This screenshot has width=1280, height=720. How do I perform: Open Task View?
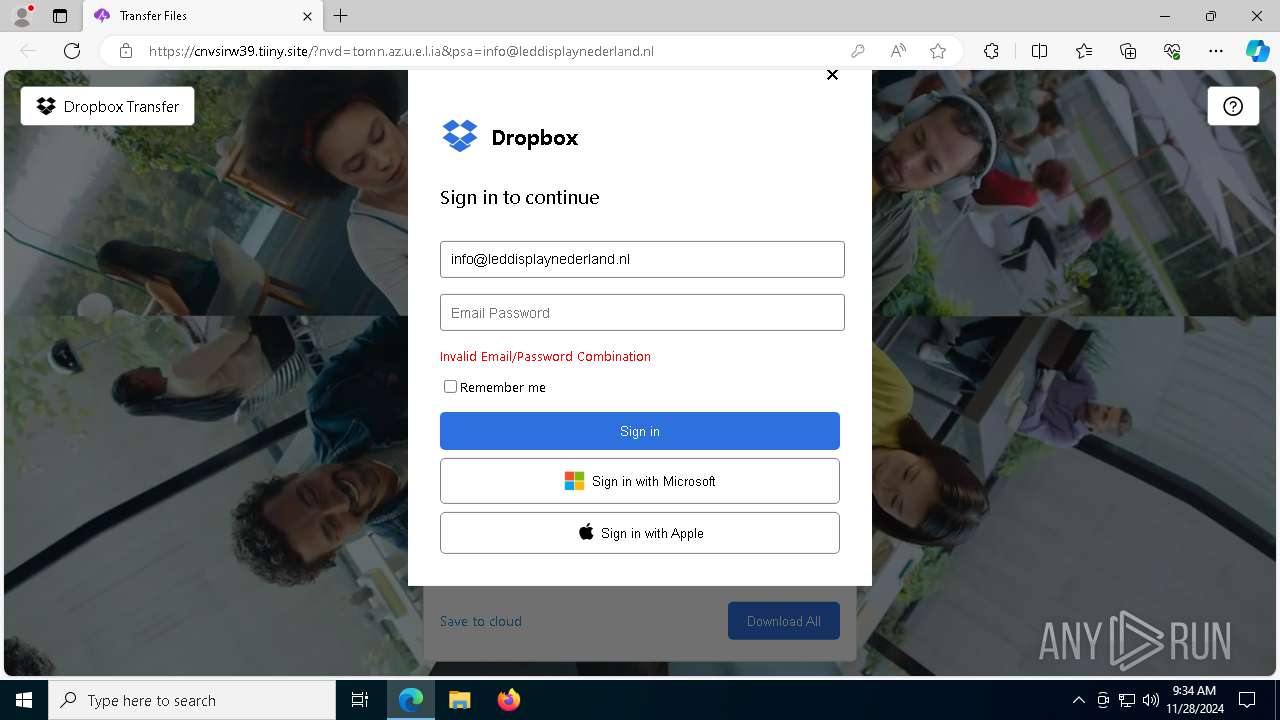360,700
